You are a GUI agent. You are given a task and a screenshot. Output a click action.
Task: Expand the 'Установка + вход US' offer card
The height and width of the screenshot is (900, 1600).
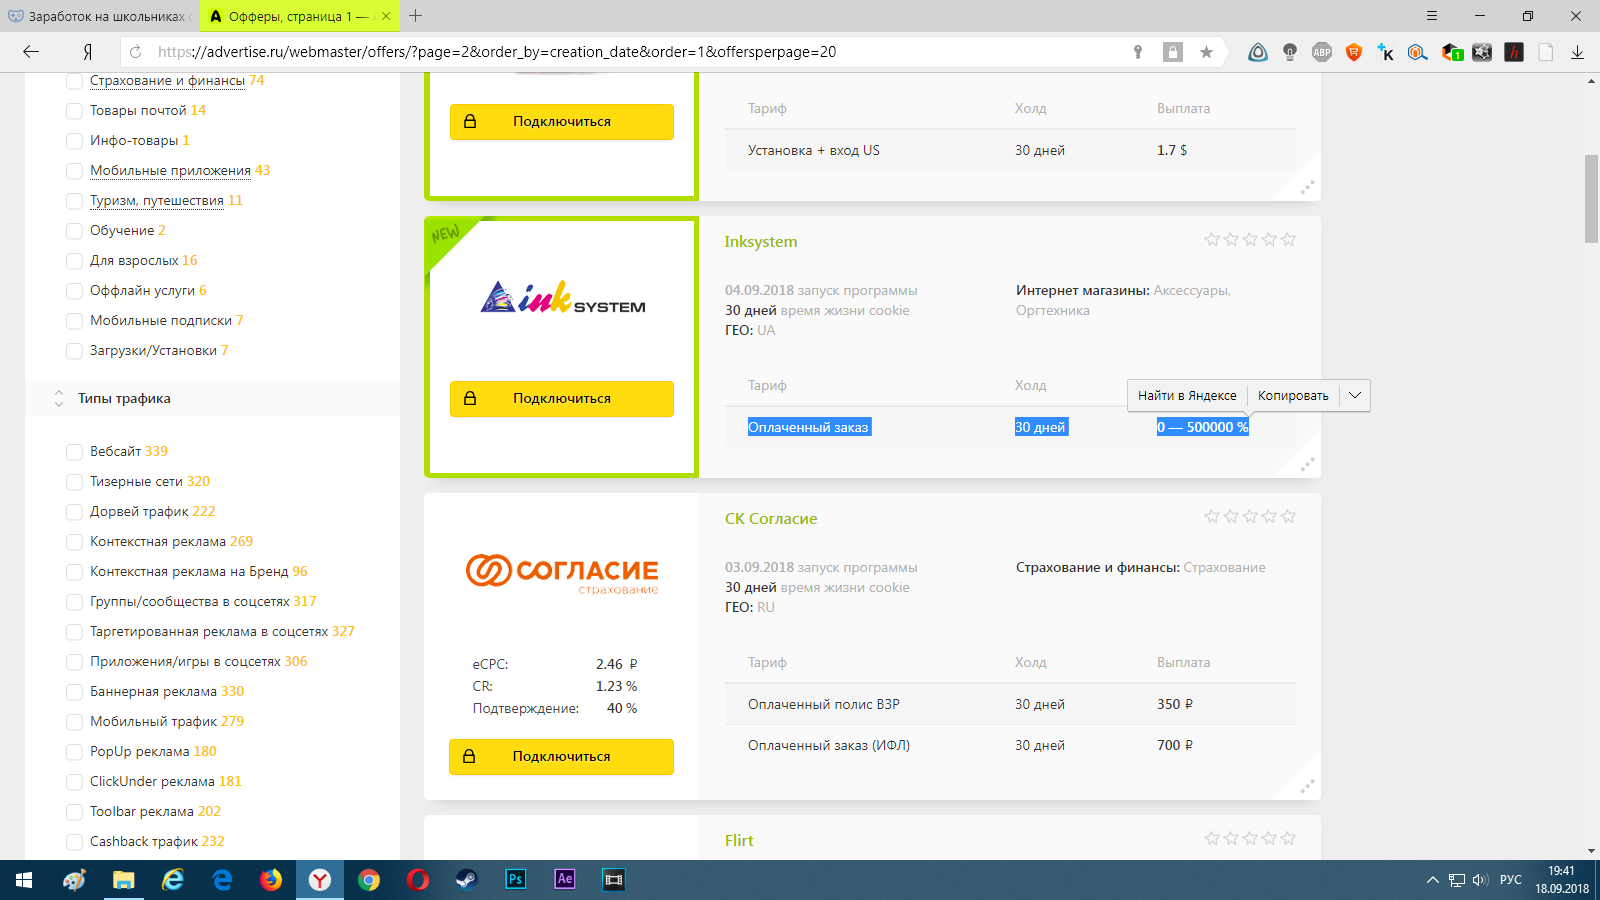pos(1307,188)
